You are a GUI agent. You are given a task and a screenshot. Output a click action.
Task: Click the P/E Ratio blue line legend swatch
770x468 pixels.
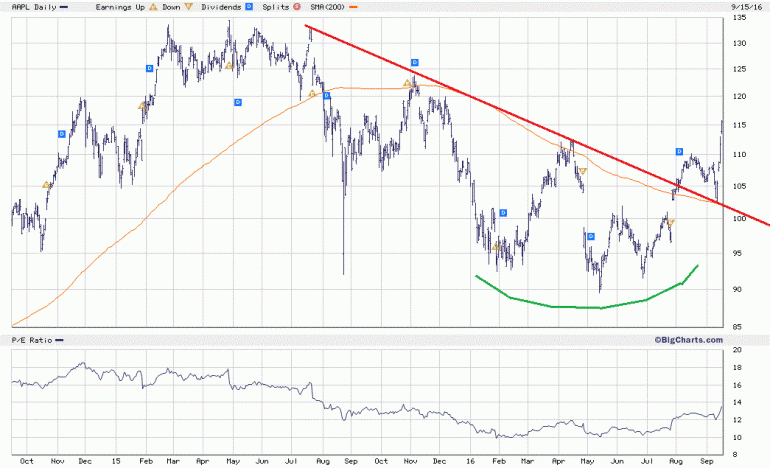(59, 340)
